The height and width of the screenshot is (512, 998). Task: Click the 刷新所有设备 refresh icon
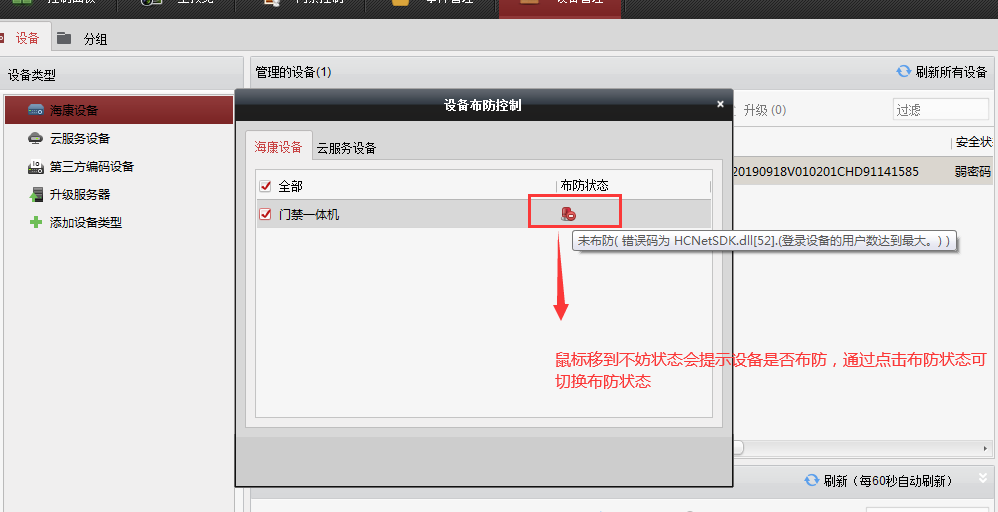coord(904,71)
